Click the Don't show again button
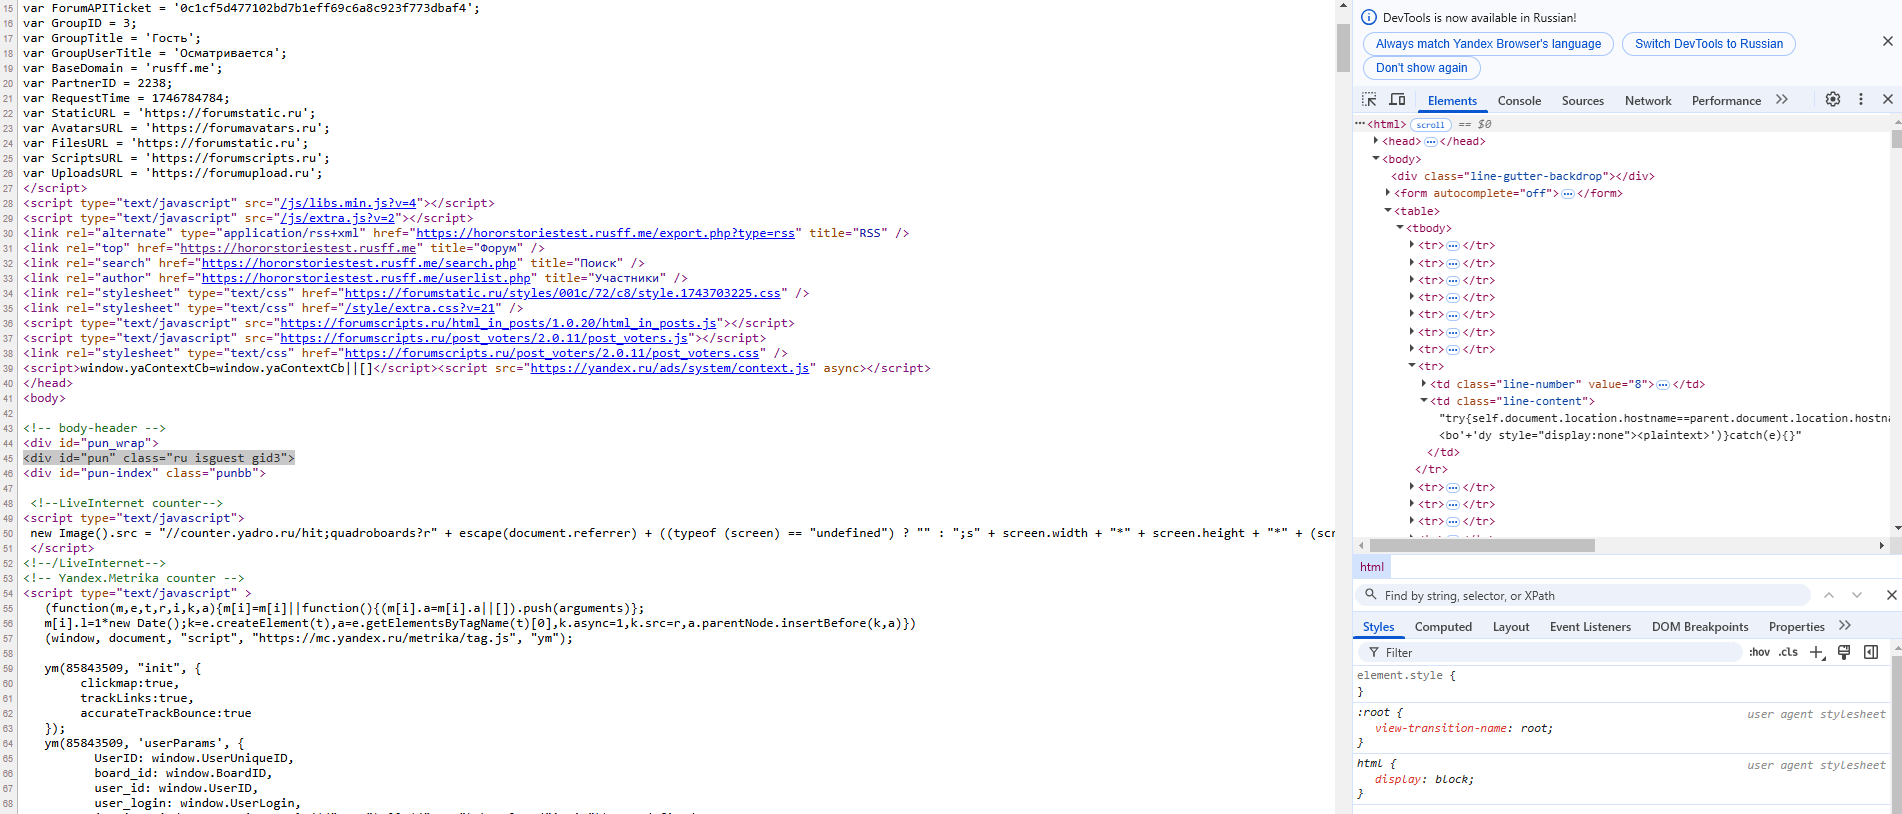1902x814 pixels. click(x=1421, y=68)
